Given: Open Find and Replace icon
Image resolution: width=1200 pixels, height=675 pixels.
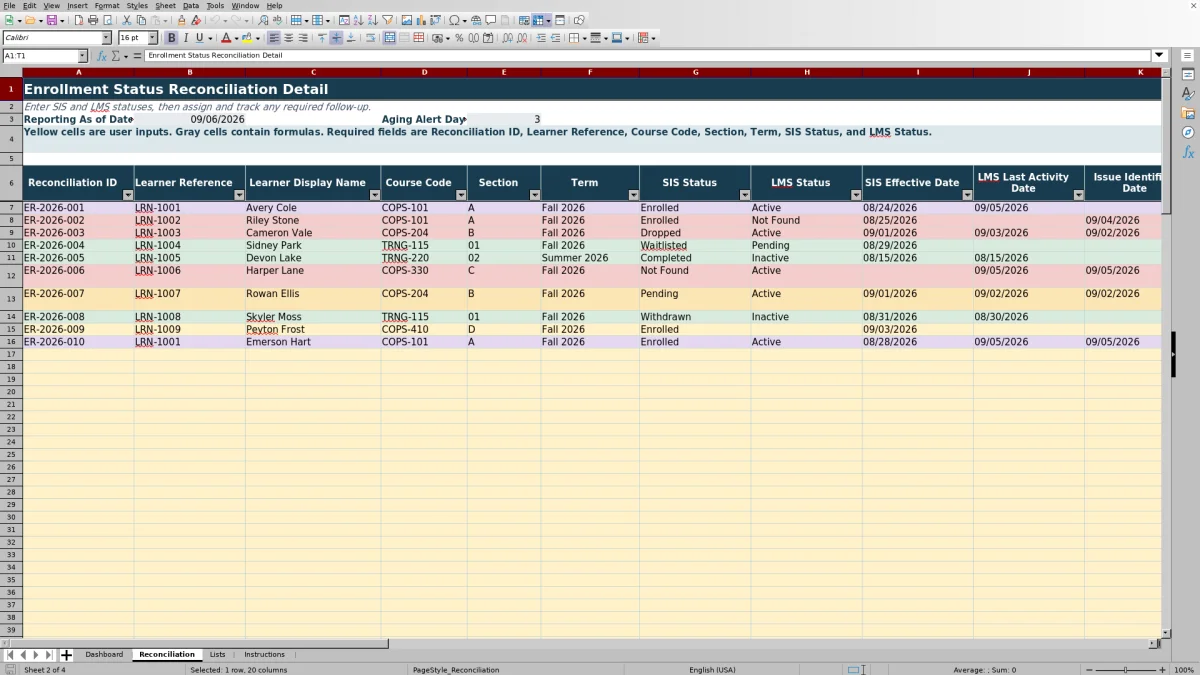Looking at the screenshot, I should (x=263, y=20).
